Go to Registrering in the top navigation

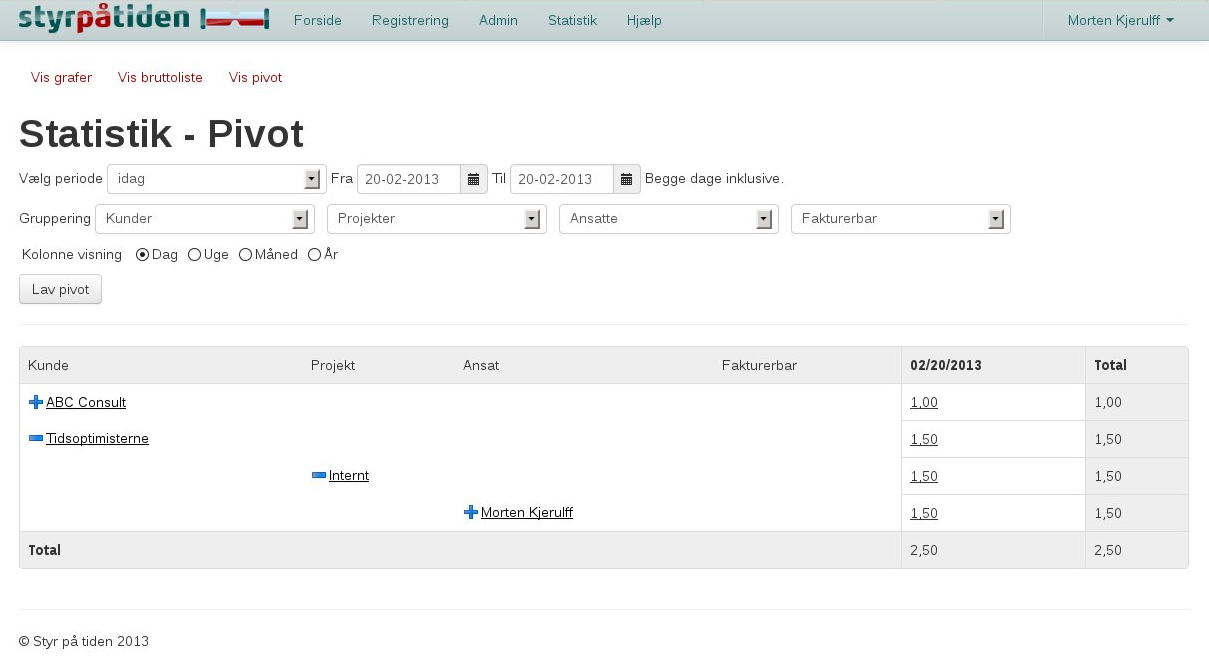[x=410, y=20]
